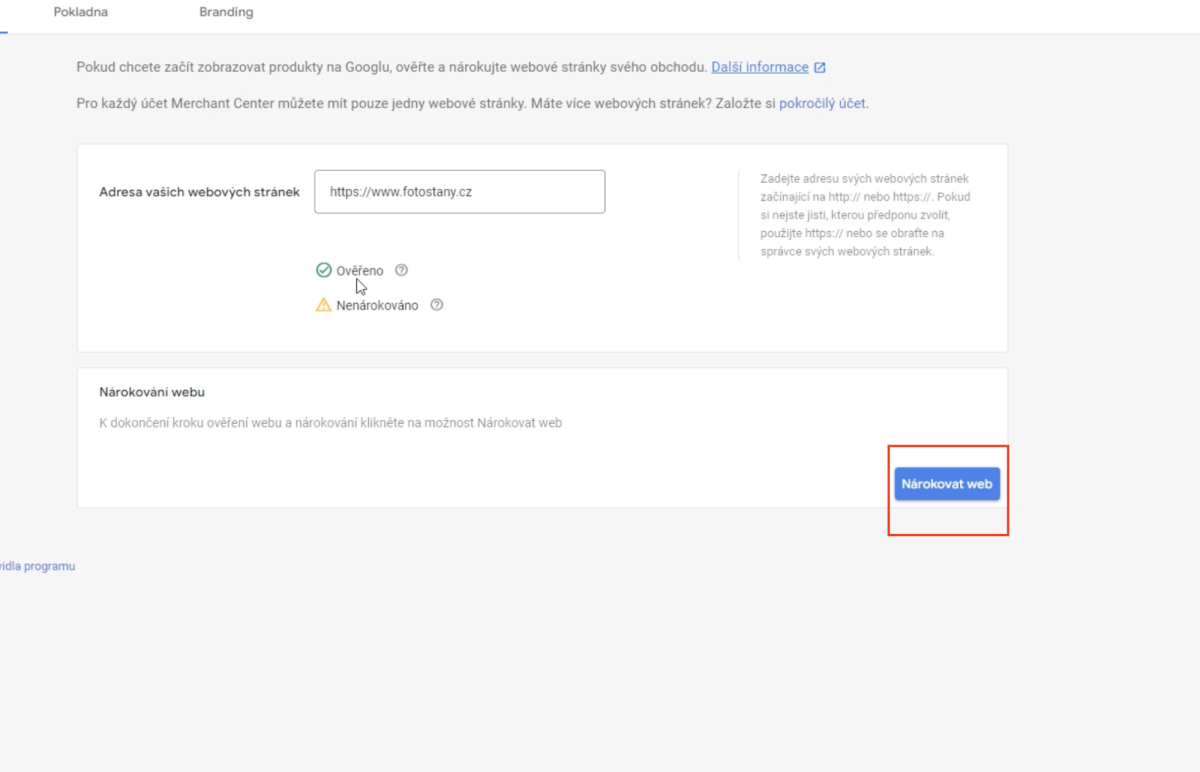Click the yellow Nenárokováno warning icon

coord(323,305)
